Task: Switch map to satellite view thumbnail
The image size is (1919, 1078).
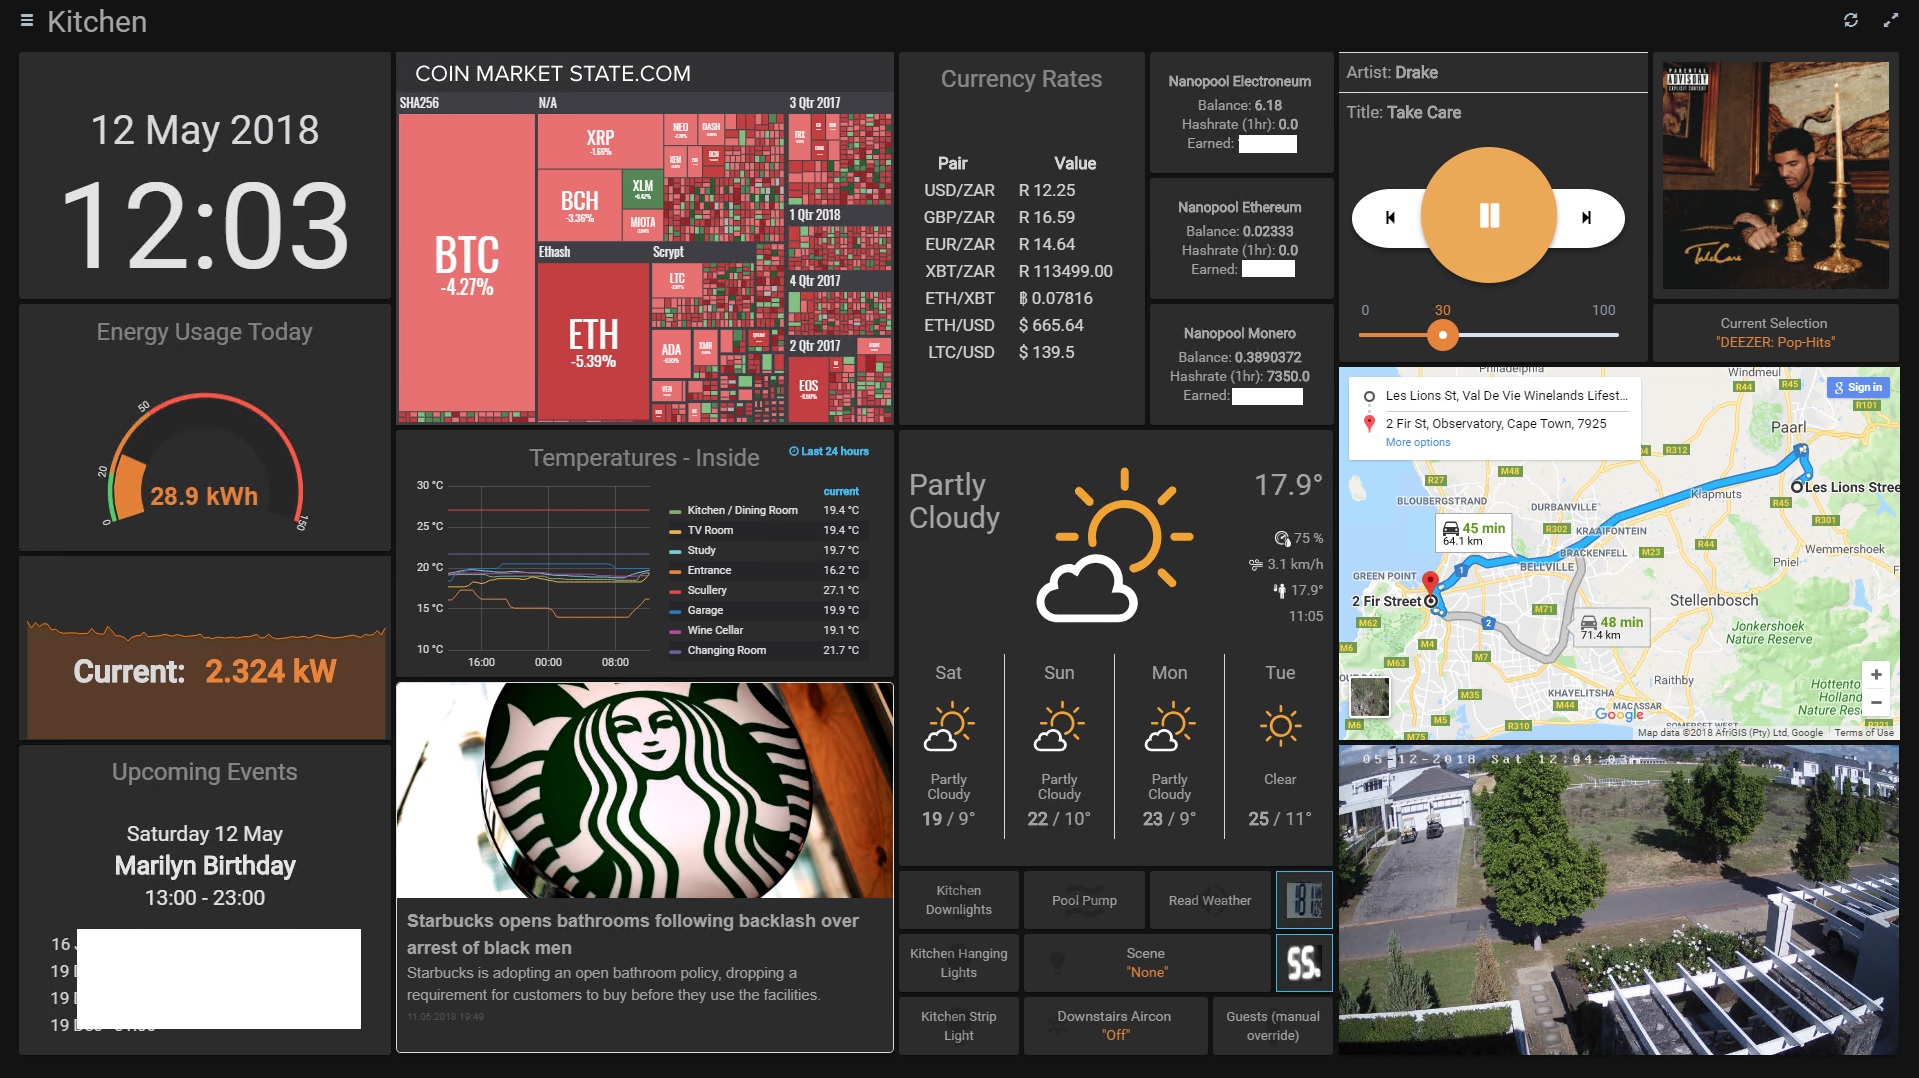Action: (1369, 697)
